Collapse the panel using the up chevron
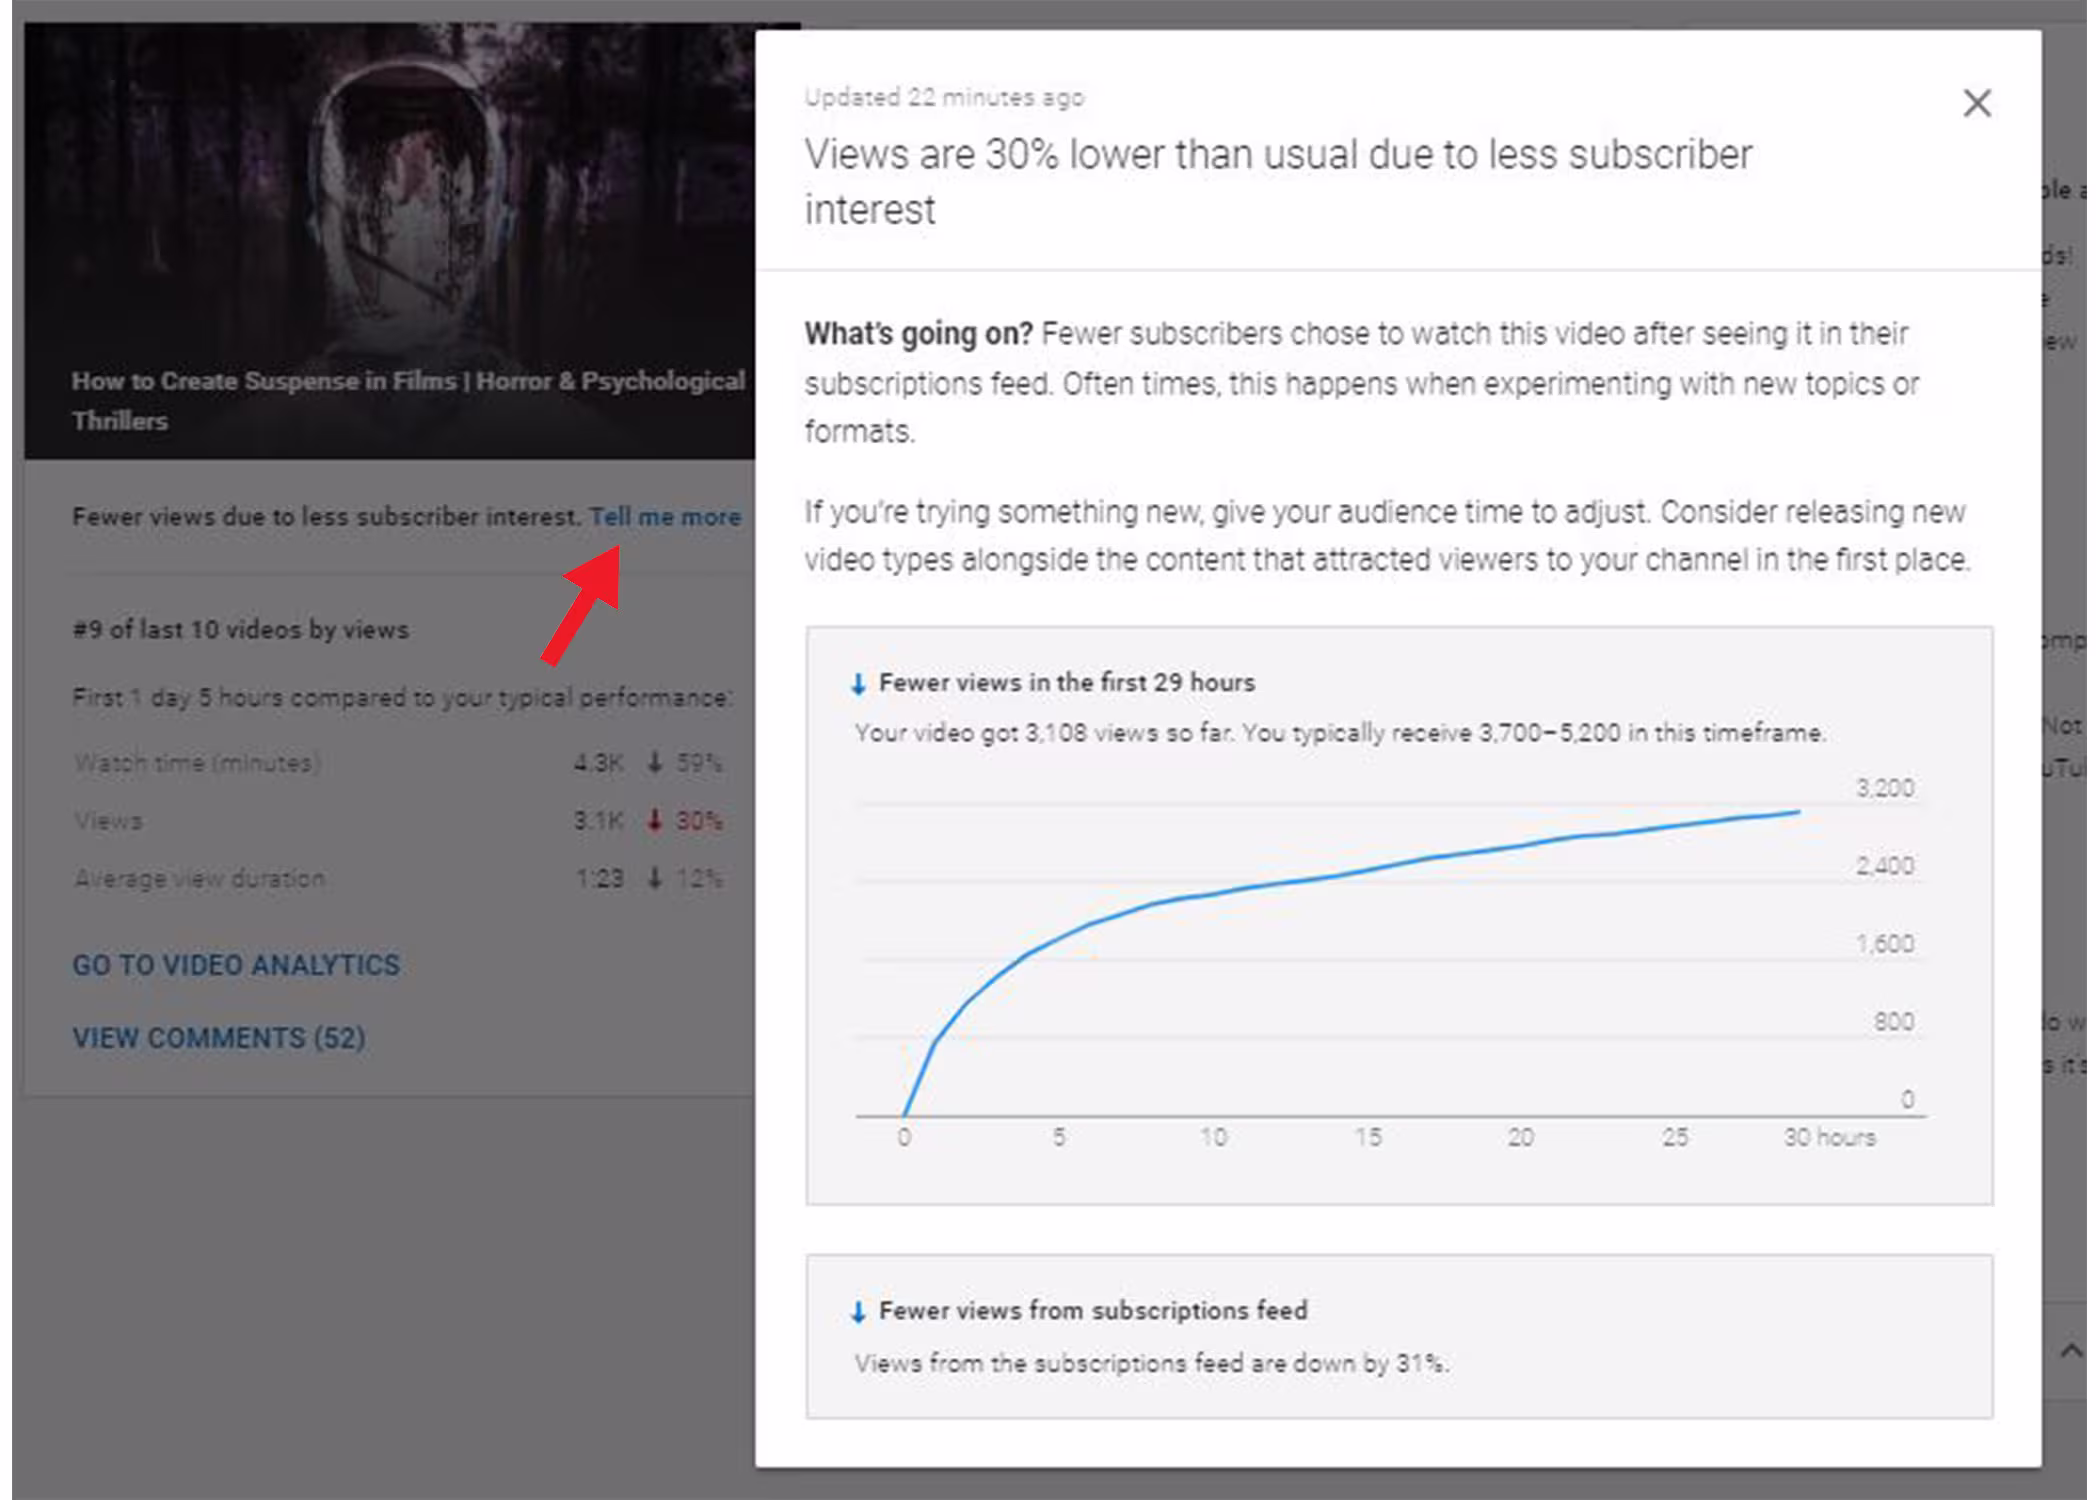 [x=2070, y=1352]
